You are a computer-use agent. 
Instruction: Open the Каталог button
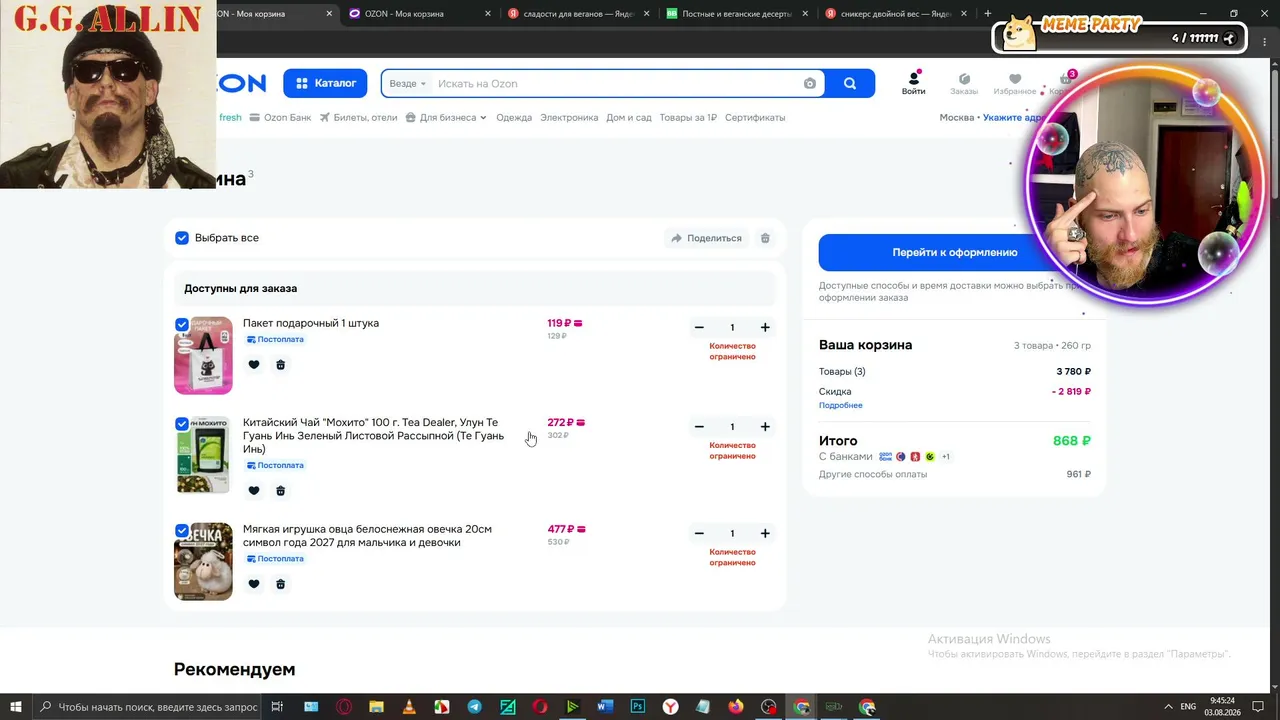[325, 84]
